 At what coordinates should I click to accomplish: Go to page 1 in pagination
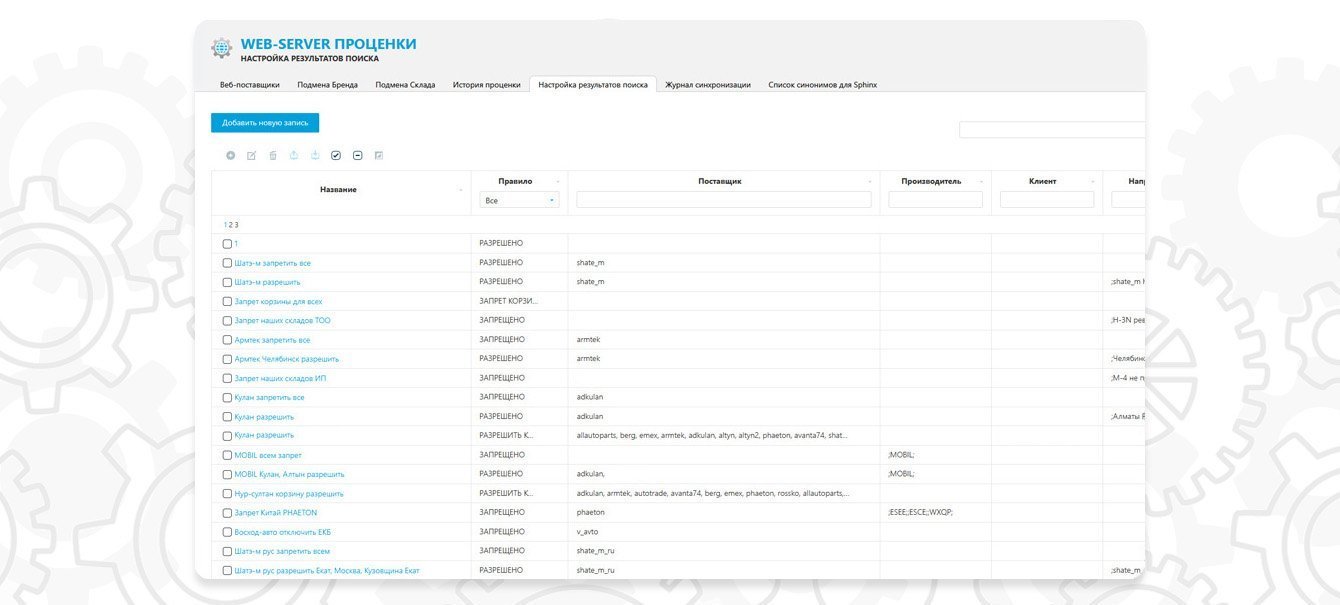click(x=226, y=225)
